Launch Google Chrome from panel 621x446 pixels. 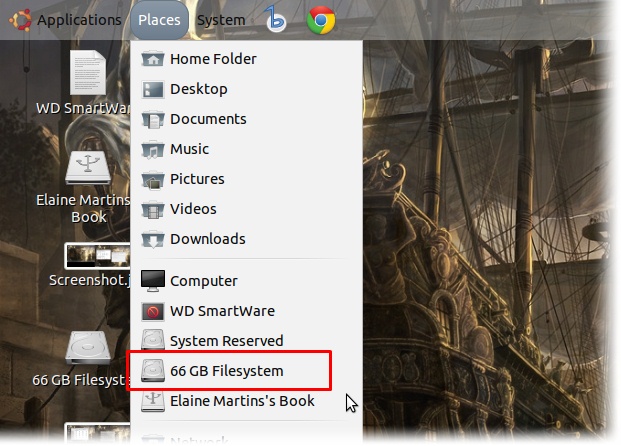[321, 20]
